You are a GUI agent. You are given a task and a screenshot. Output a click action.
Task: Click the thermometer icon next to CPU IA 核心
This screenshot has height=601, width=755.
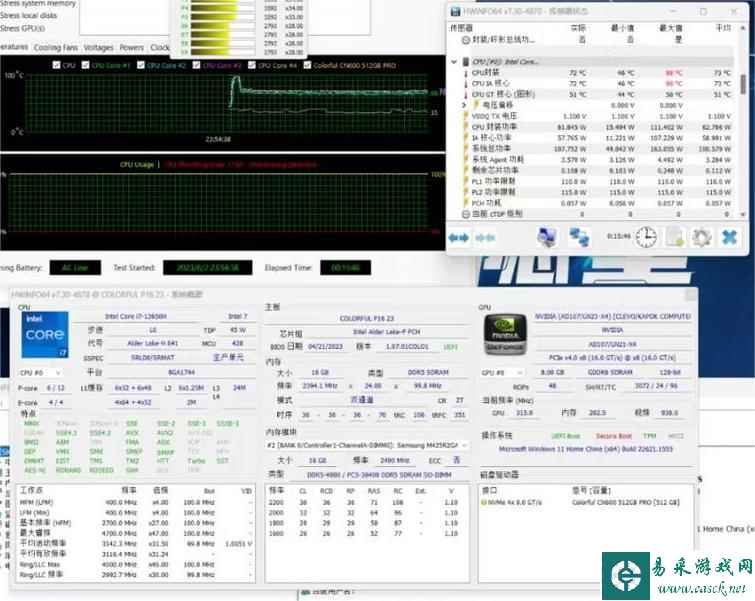coord(466,83)
